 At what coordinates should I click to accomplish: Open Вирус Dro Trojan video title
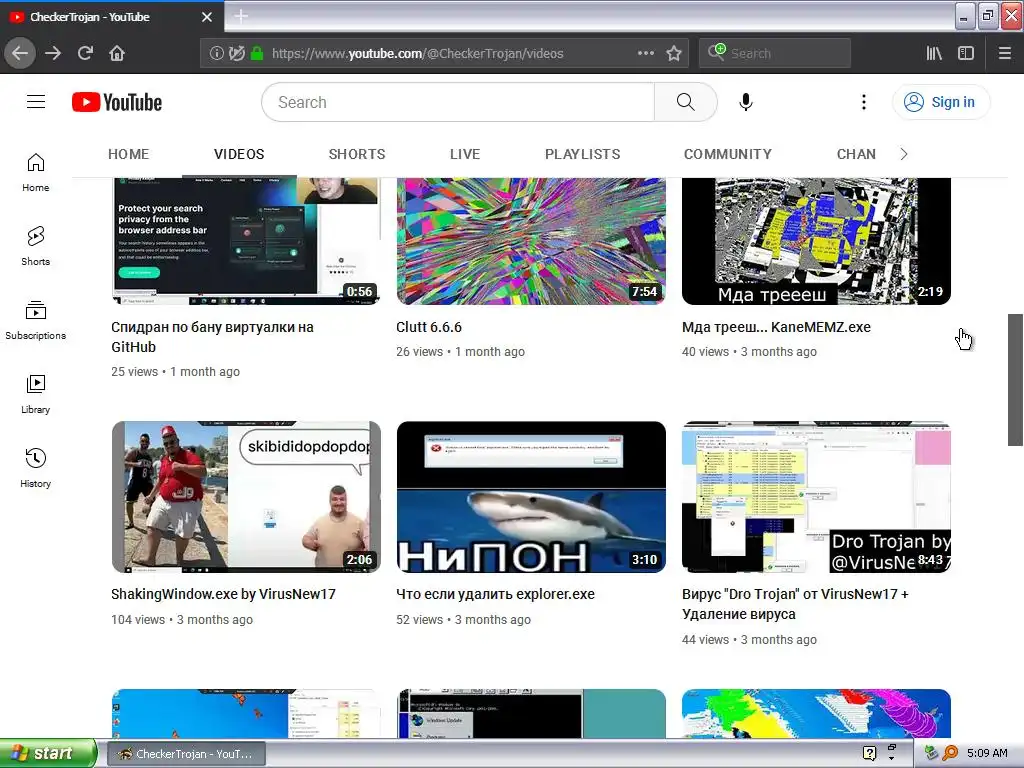click(795, 604)
